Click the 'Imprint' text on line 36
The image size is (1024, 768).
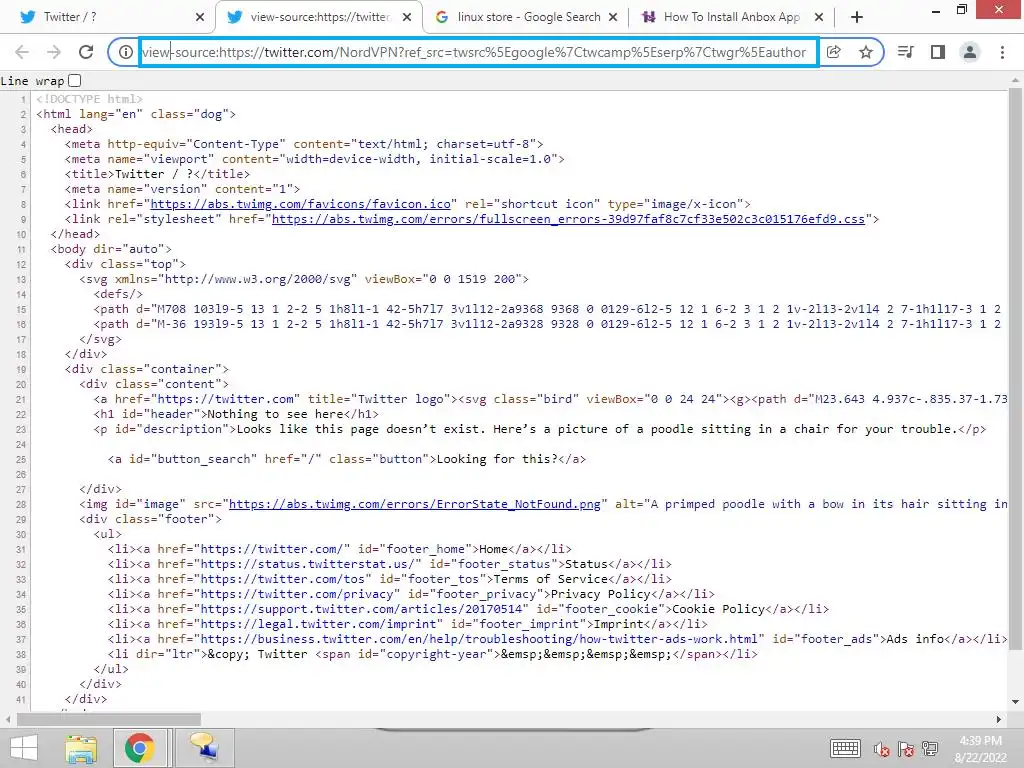[618, 624]
